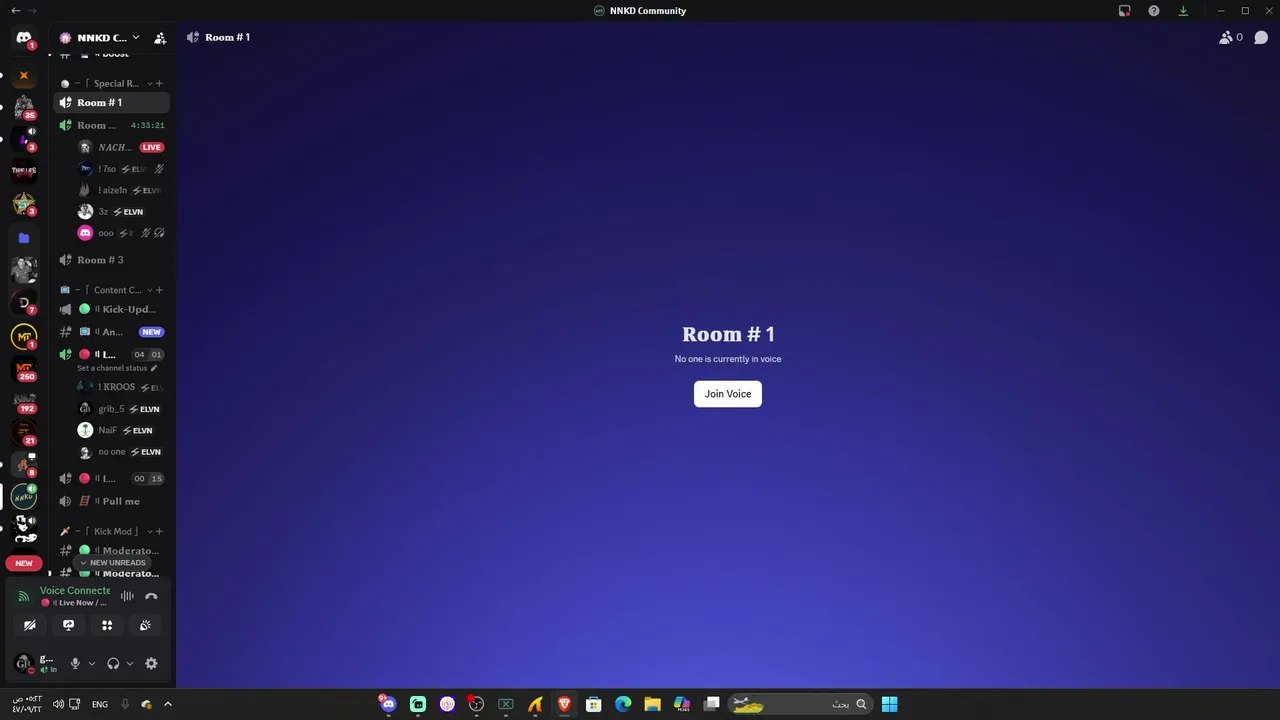
Task: Open the server with 192 badge
Action: click(x=24, y=401)
